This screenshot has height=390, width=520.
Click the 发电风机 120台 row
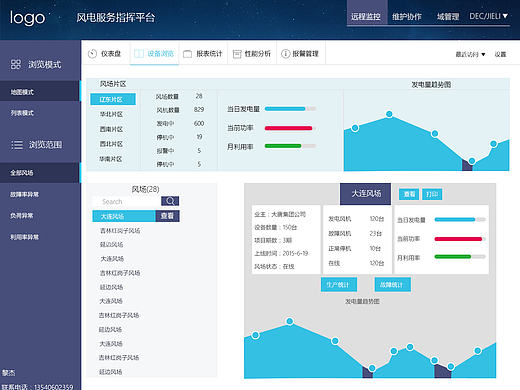click(x=356, y=219)
